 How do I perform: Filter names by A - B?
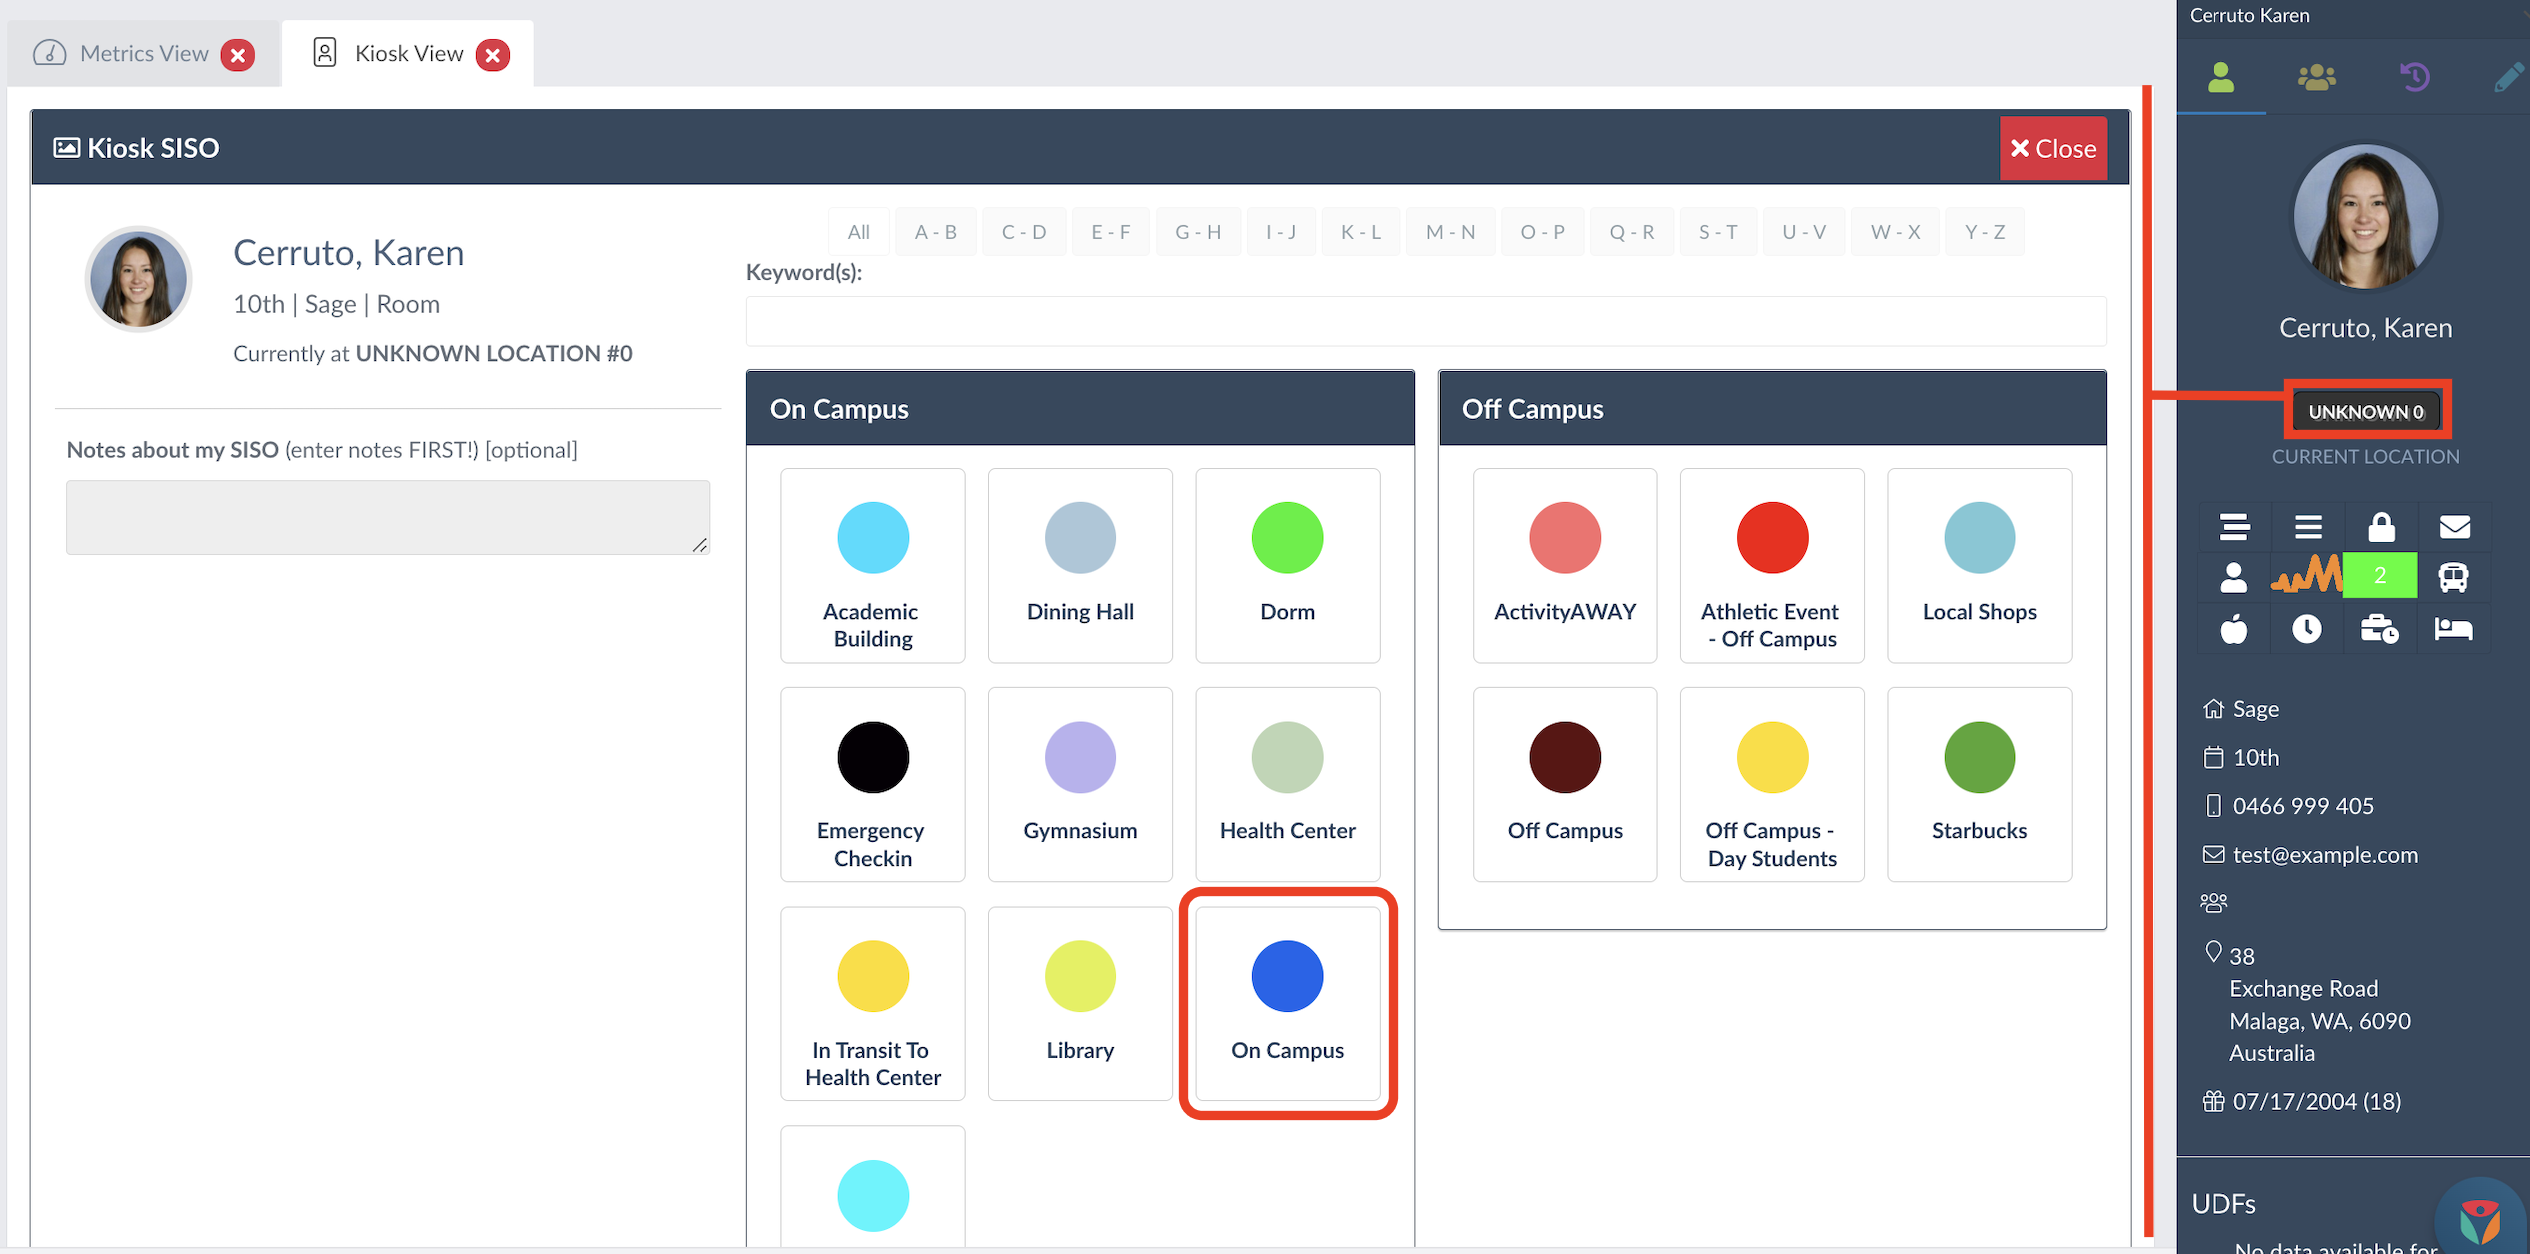tap(935, 232)
